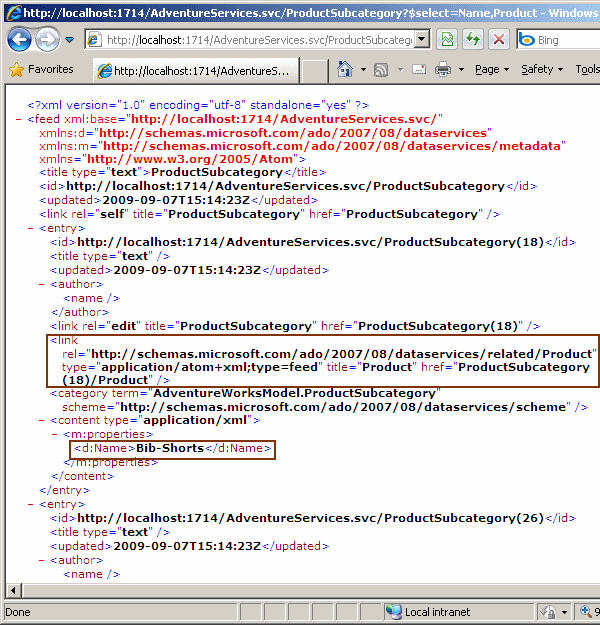600x625 pixels.
Task: Open the Compatibility View icon
Action: [447, 40]
